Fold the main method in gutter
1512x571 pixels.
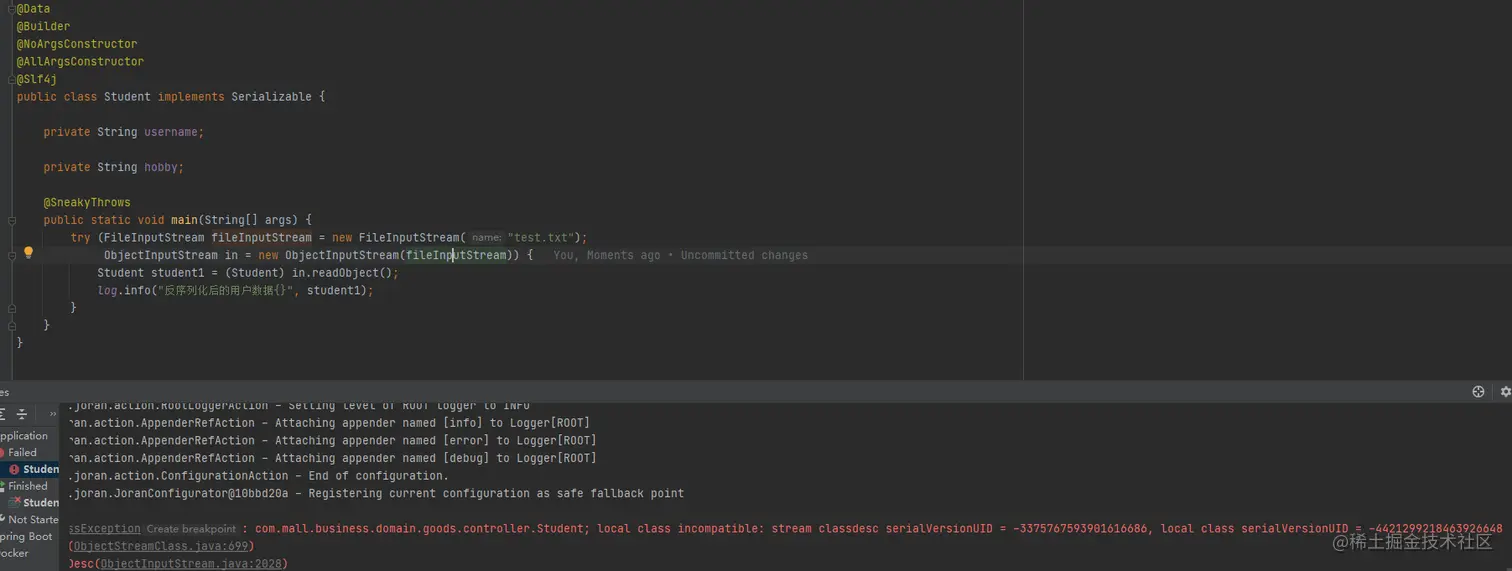[x=12, y=220]
